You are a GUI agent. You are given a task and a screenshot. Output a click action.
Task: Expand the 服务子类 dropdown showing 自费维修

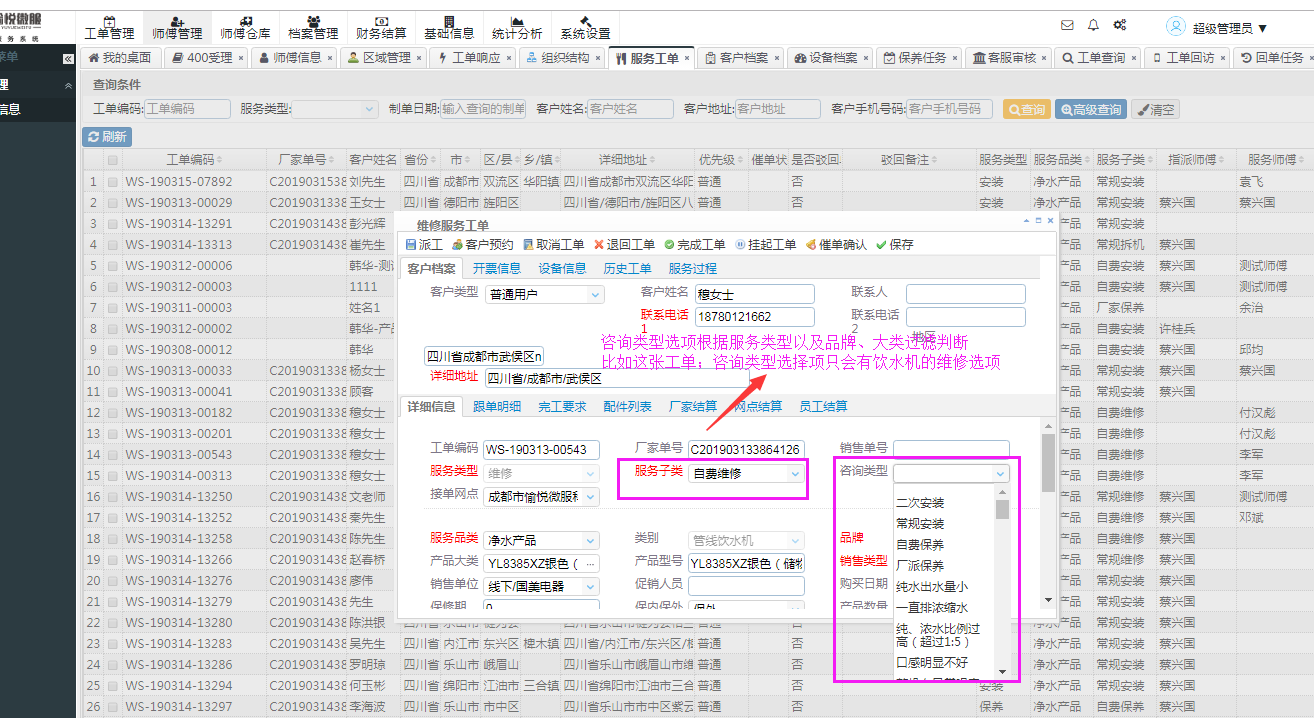point(796,473)
